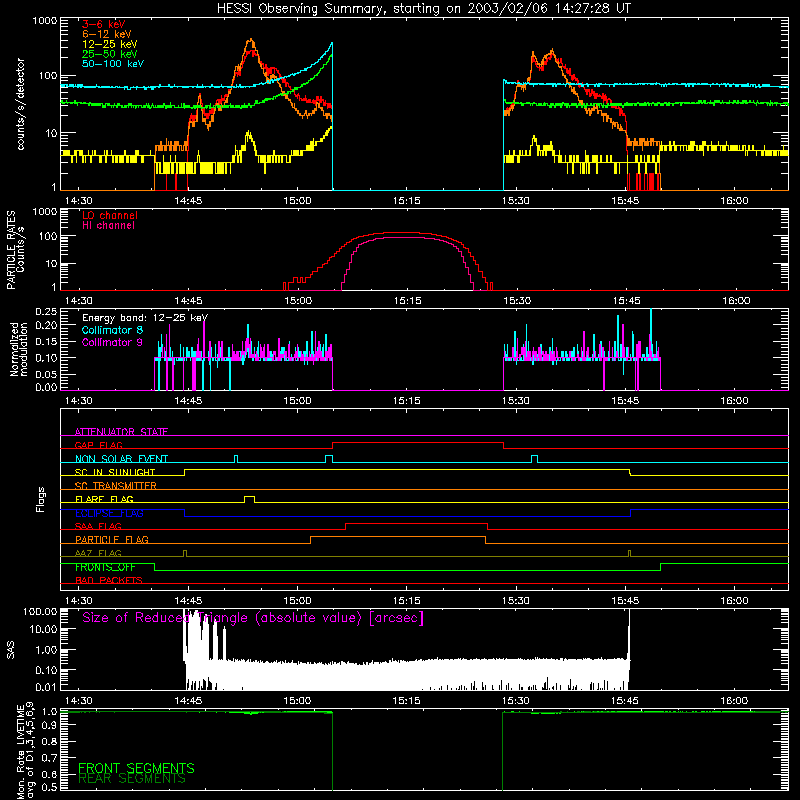Click the 16:00 tick under flags panel
This screenshot has height=800, width=800.
pos(734,601)
